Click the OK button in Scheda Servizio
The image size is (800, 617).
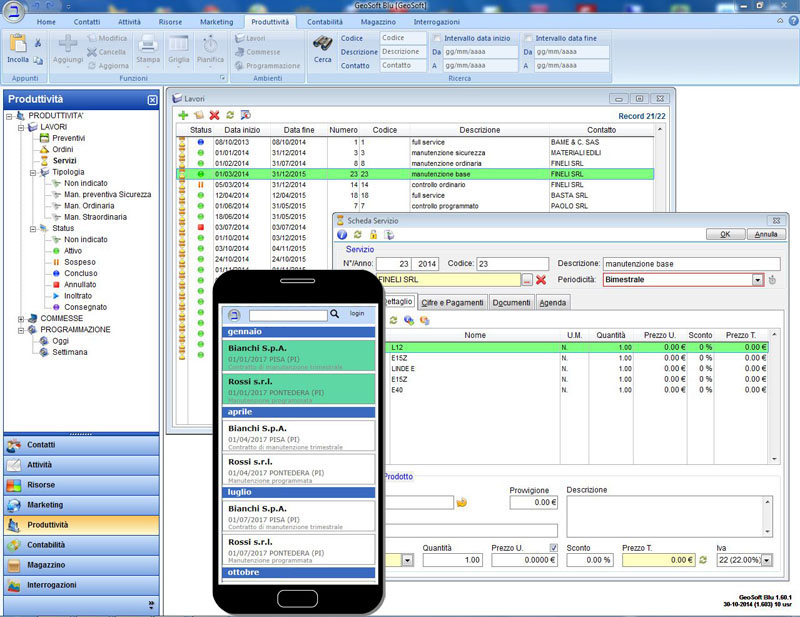pos(724,234)
